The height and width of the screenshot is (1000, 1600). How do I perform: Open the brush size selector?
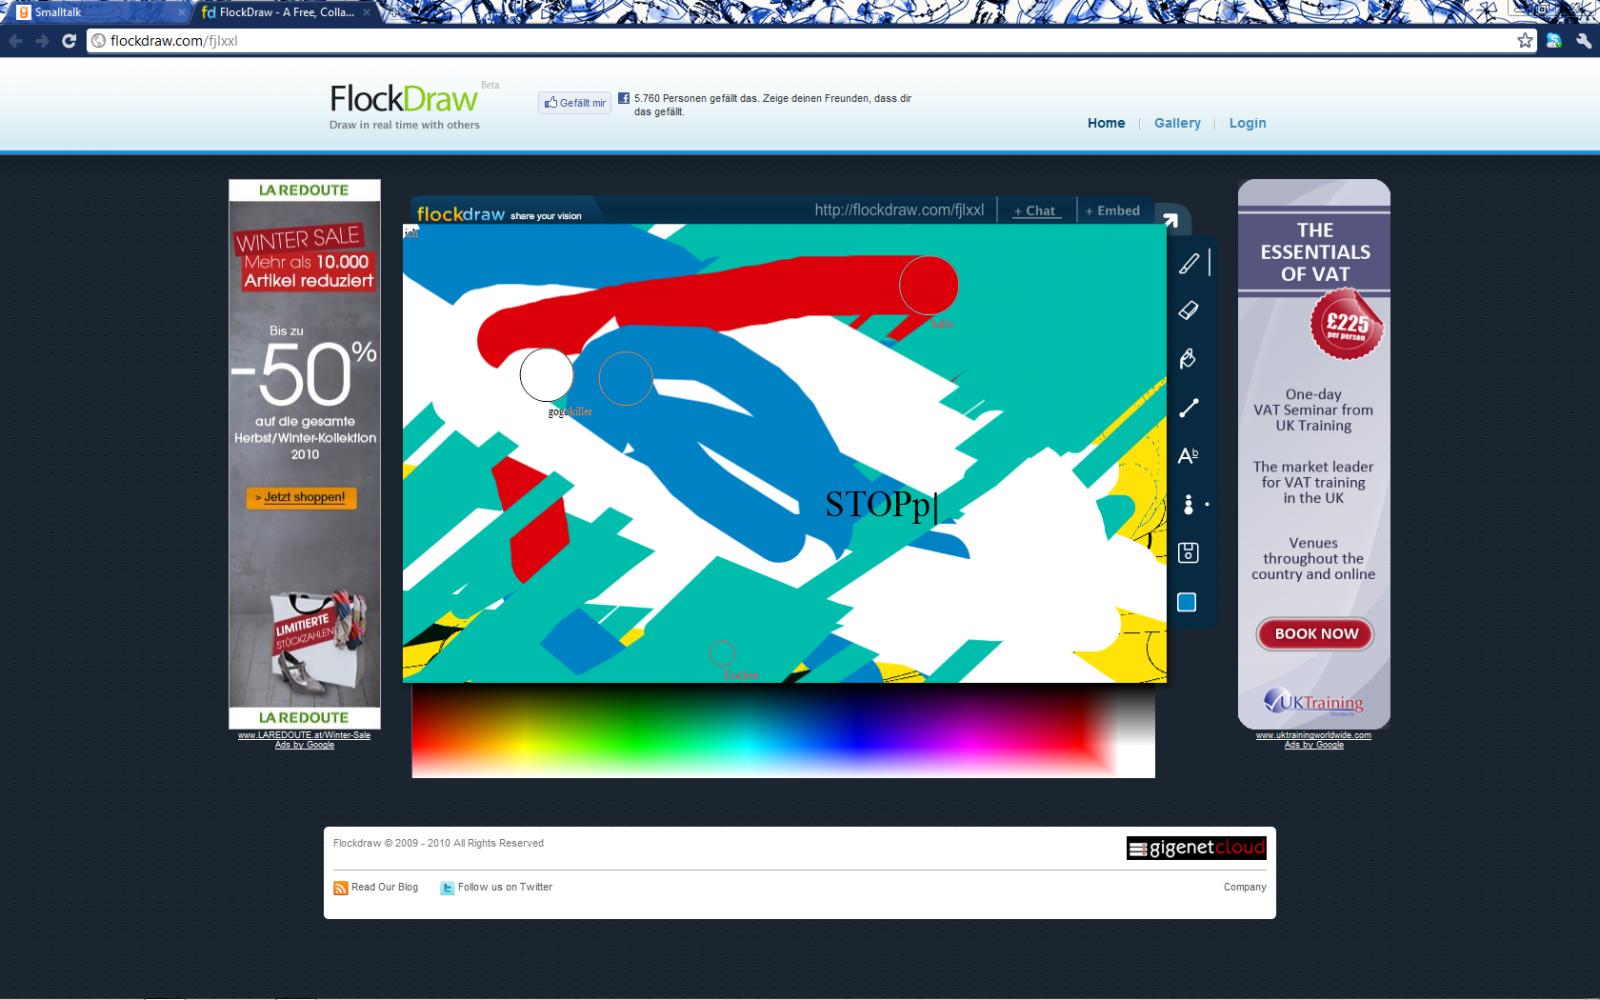[x=1188, y=504]
